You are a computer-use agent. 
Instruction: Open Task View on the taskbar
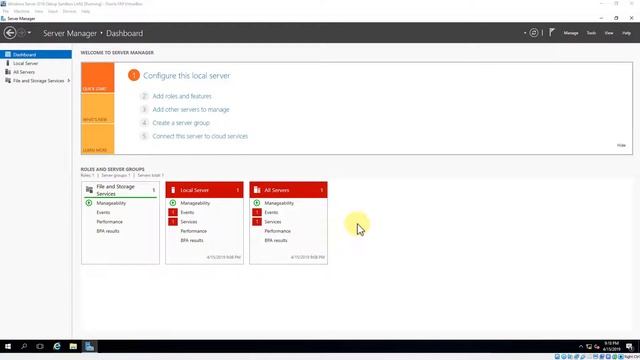40,347
